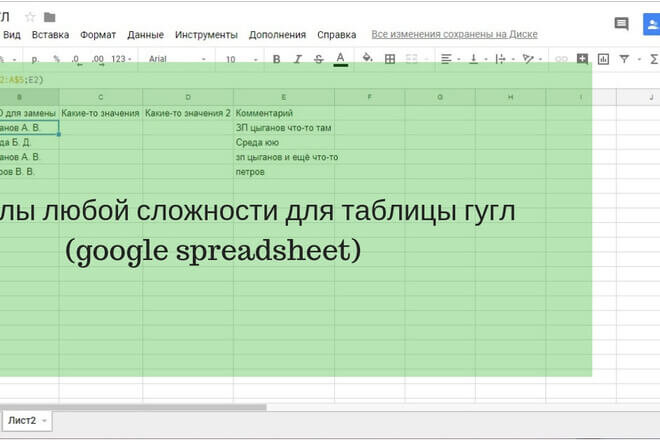This screenshot has width=660, height=440.
Task: Select the петров cell
Action: point(284,172)
